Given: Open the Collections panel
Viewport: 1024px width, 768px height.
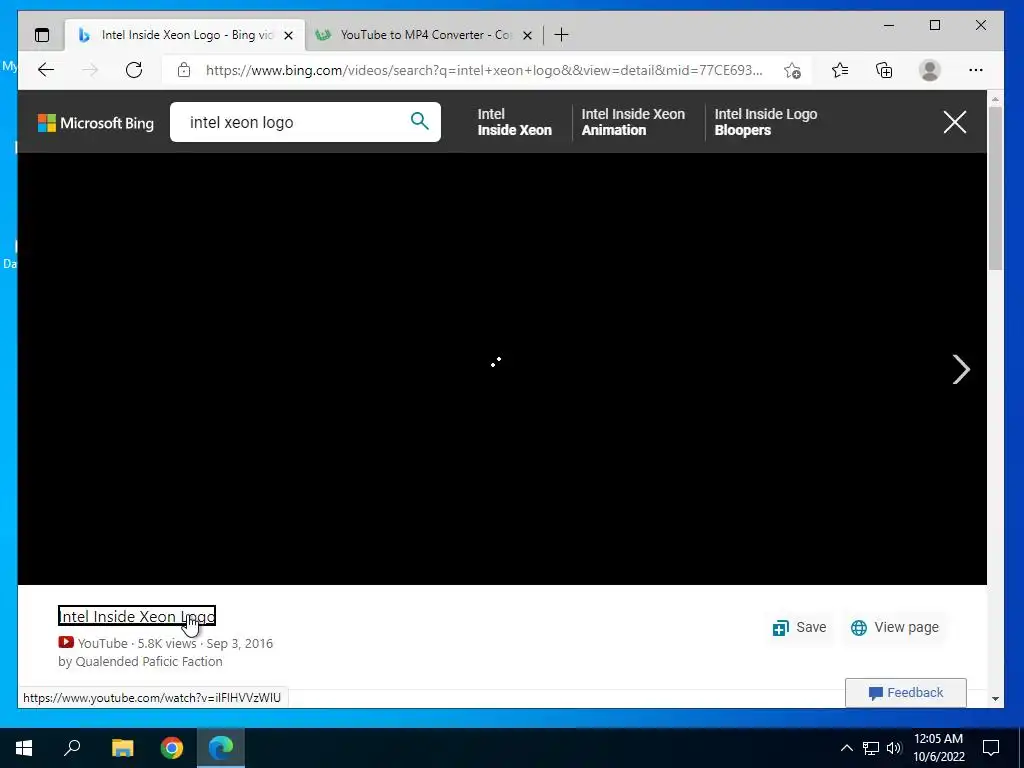Looking at the screenshot, I should tap(884, 70).
